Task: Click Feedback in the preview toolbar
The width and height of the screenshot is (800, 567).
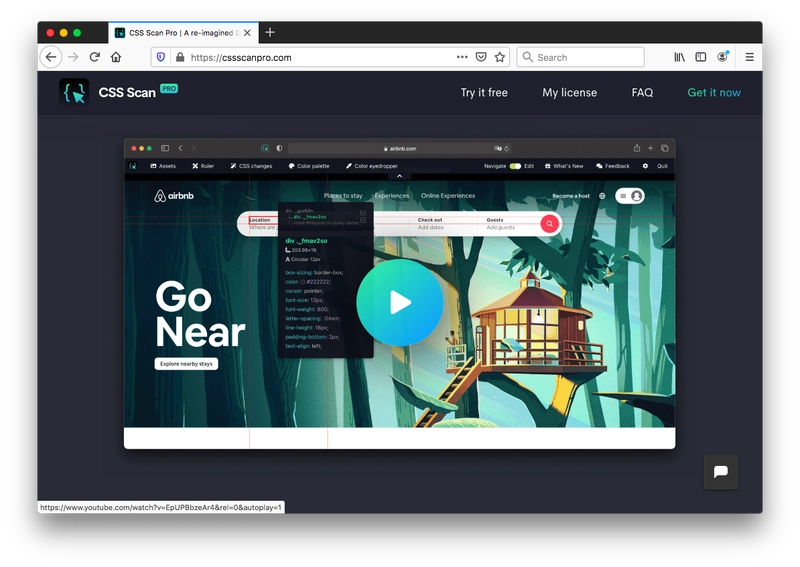Action: [x=613, y=166]
